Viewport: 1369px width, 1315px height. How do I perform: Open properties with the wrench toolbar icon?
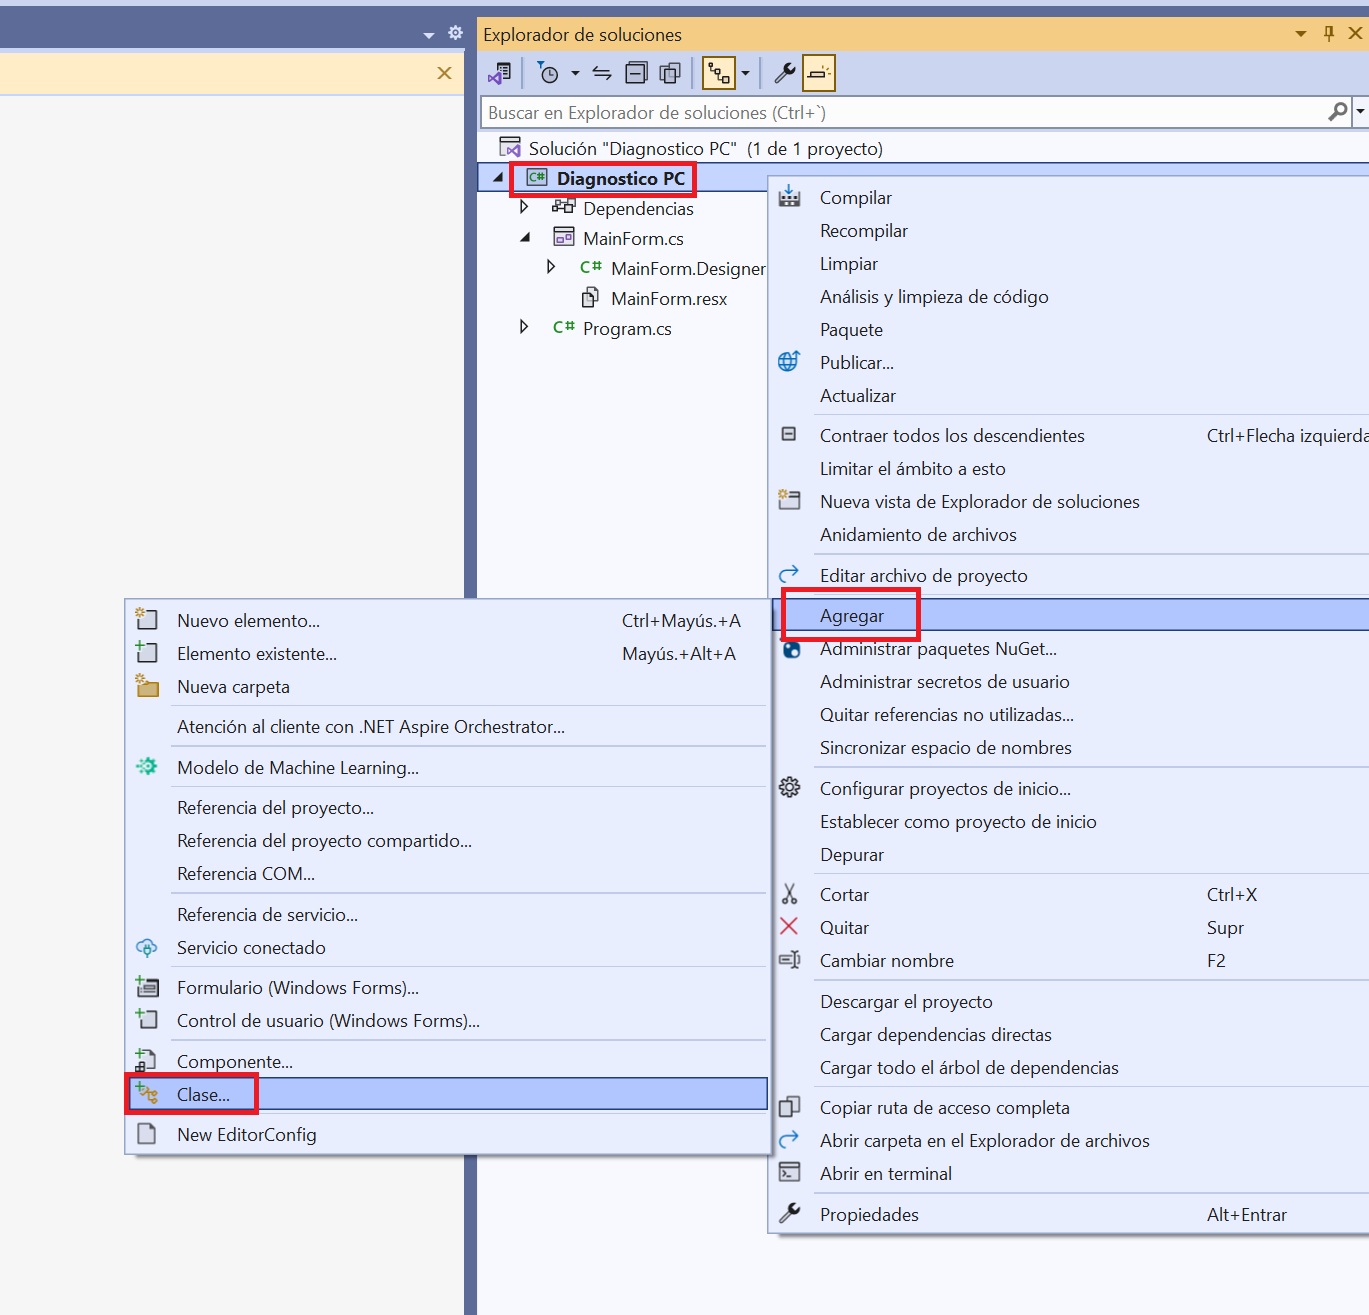(x=785, y=73)
